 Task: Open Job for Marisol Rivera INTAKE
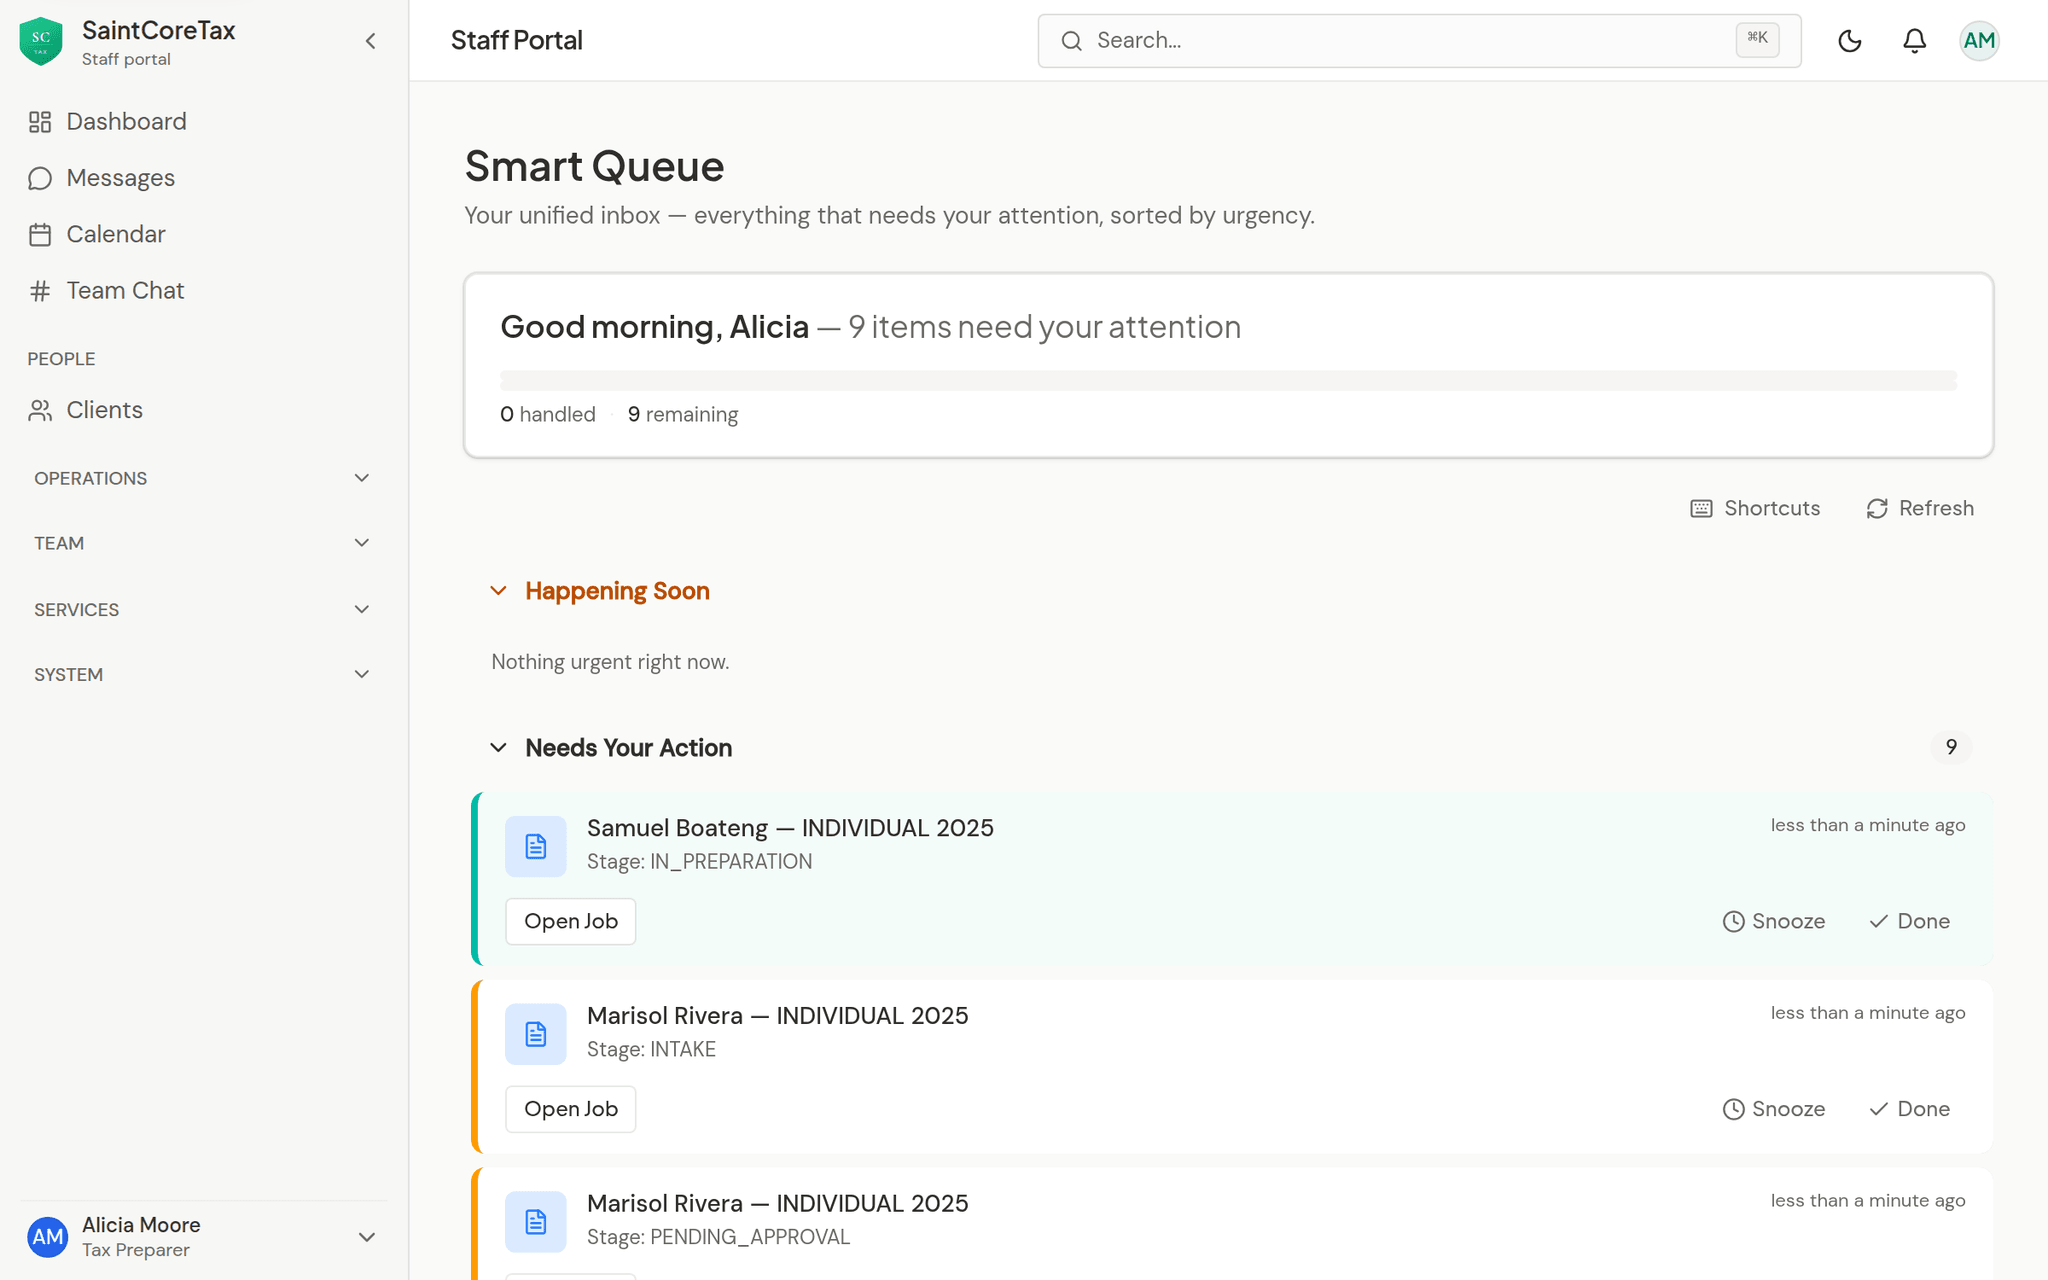pyautogui.click(x=571, y=1109)
